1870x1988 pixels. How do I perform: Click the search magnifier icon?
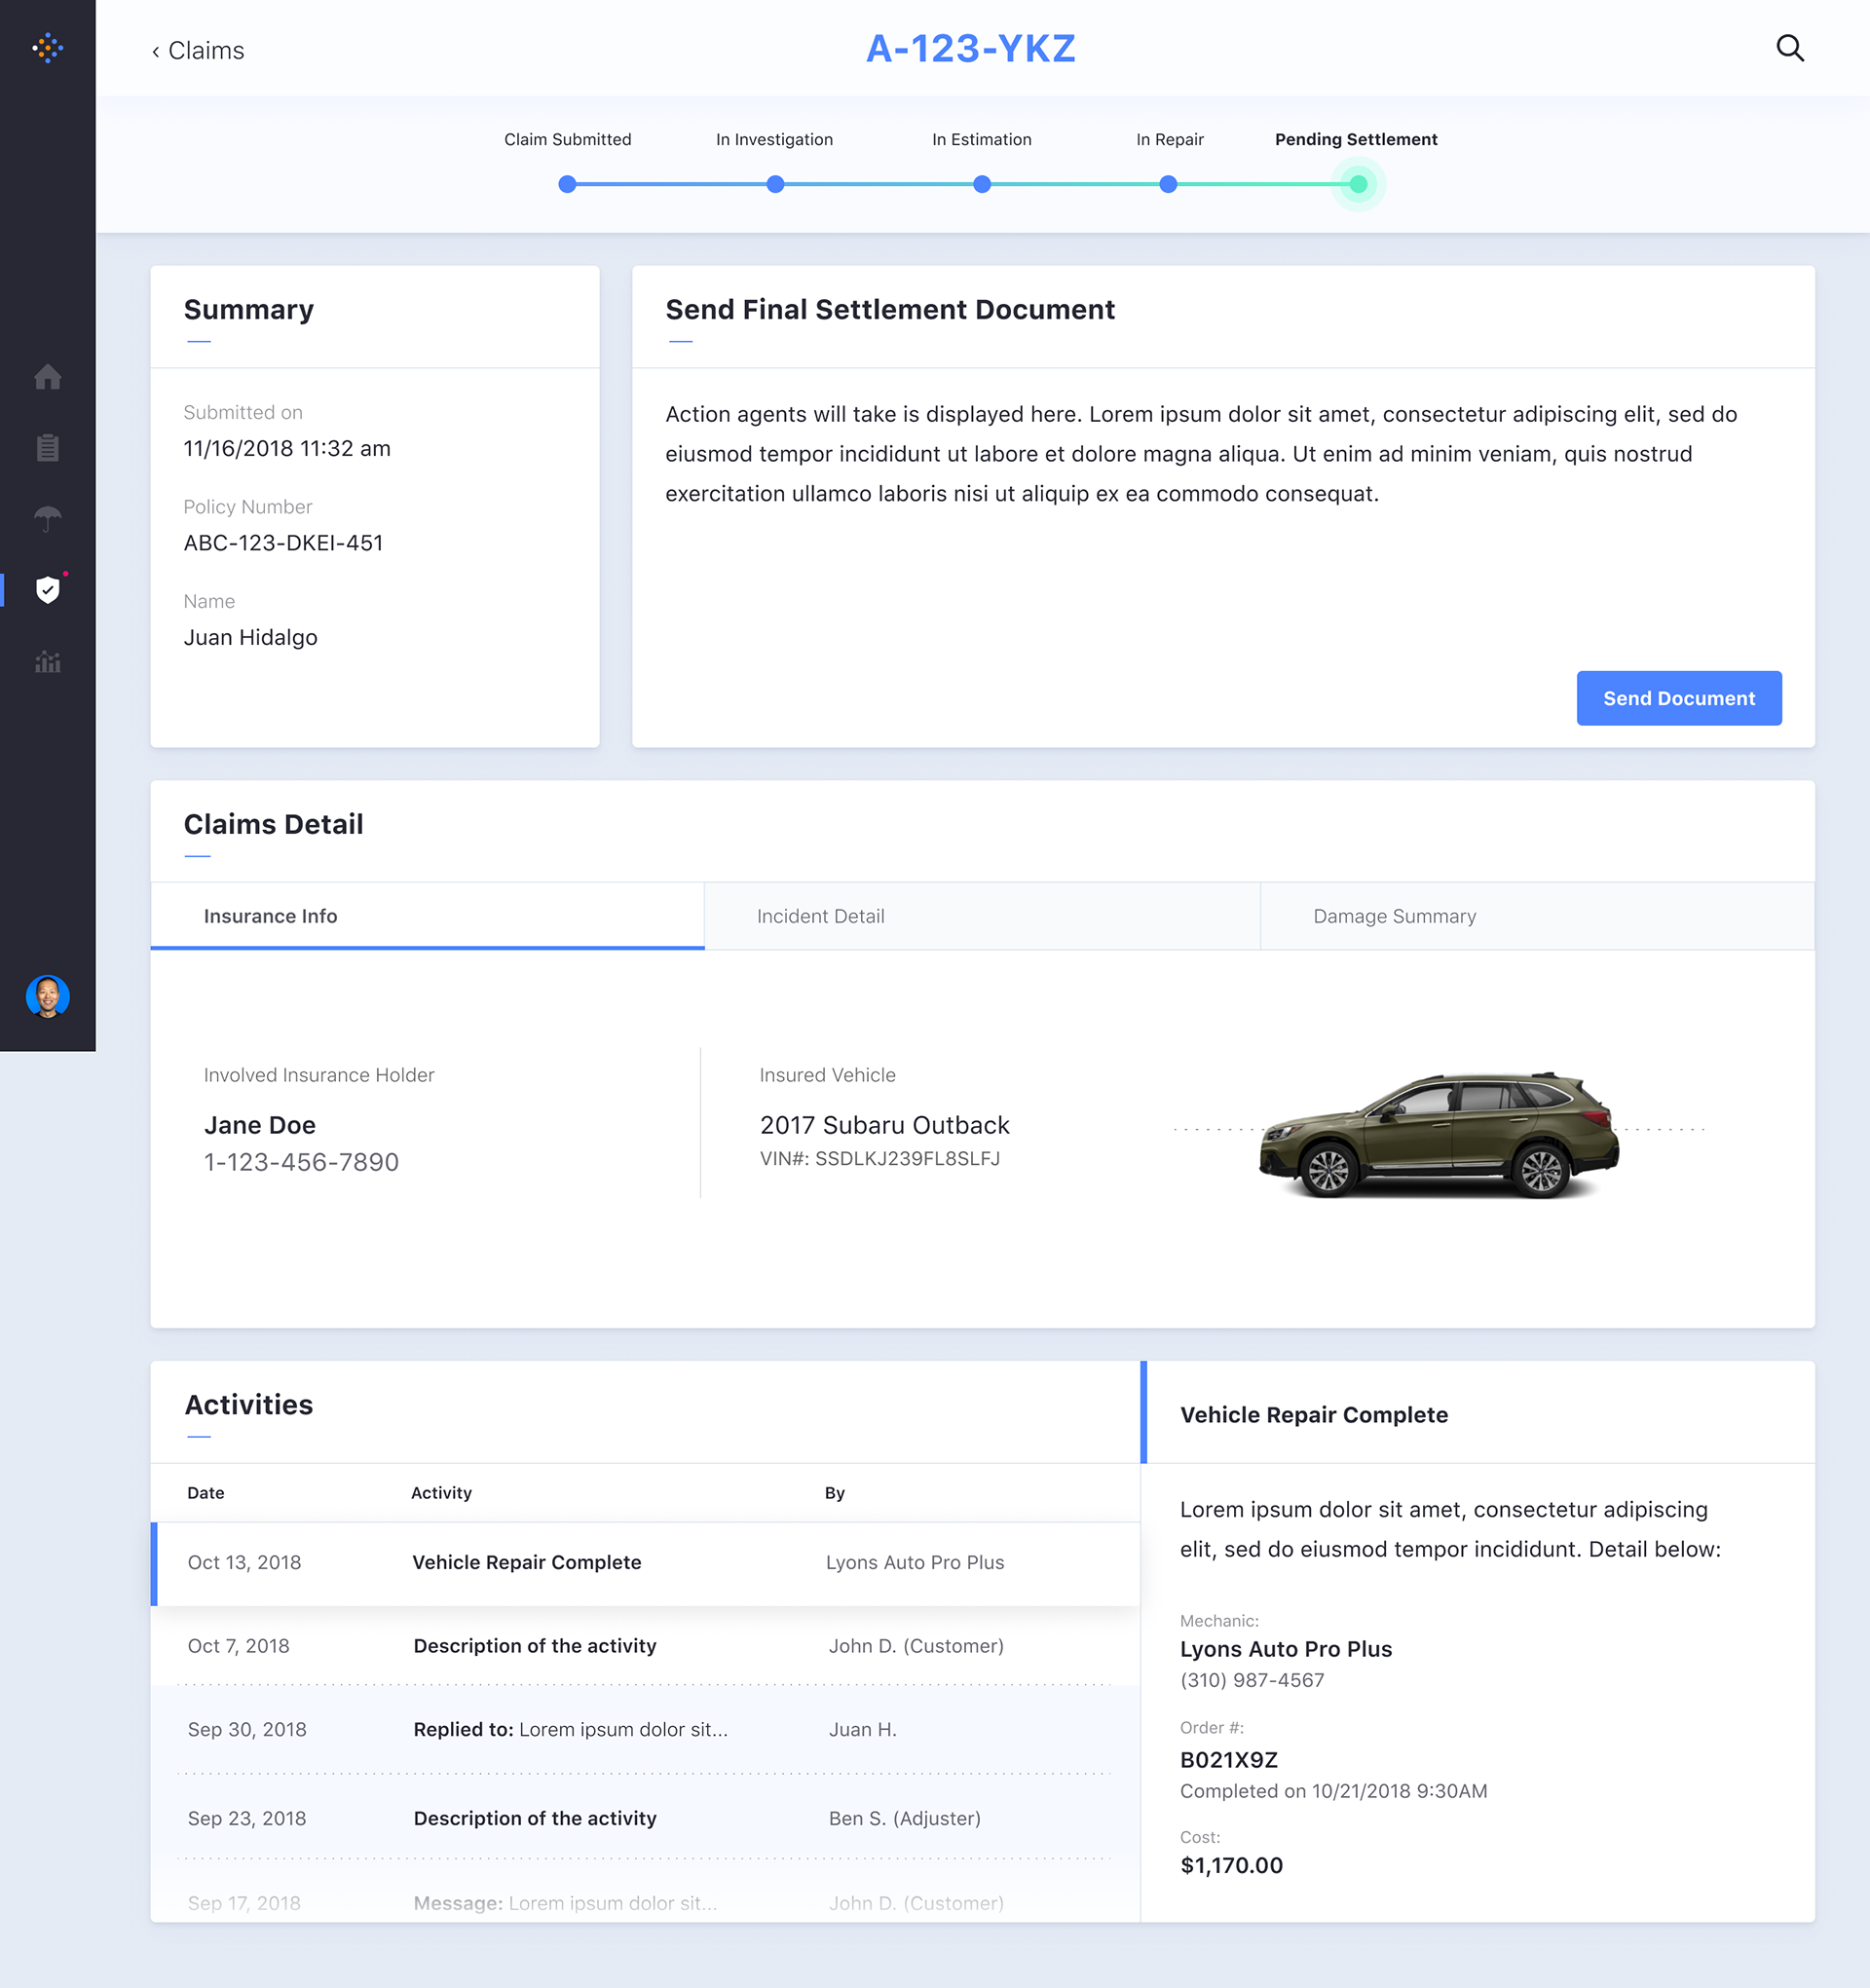(x=1789, y=48)
